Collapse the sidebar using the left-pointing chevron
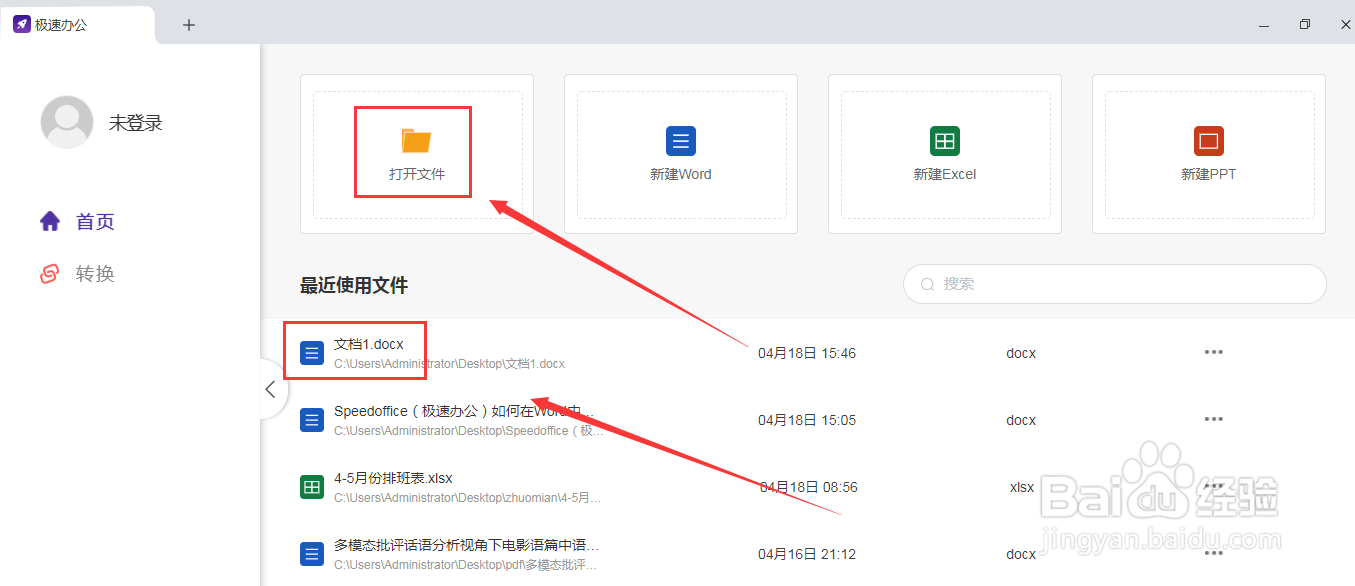Image resolution: width=1355 pixels, height=586 pixels. click(270, 389)
